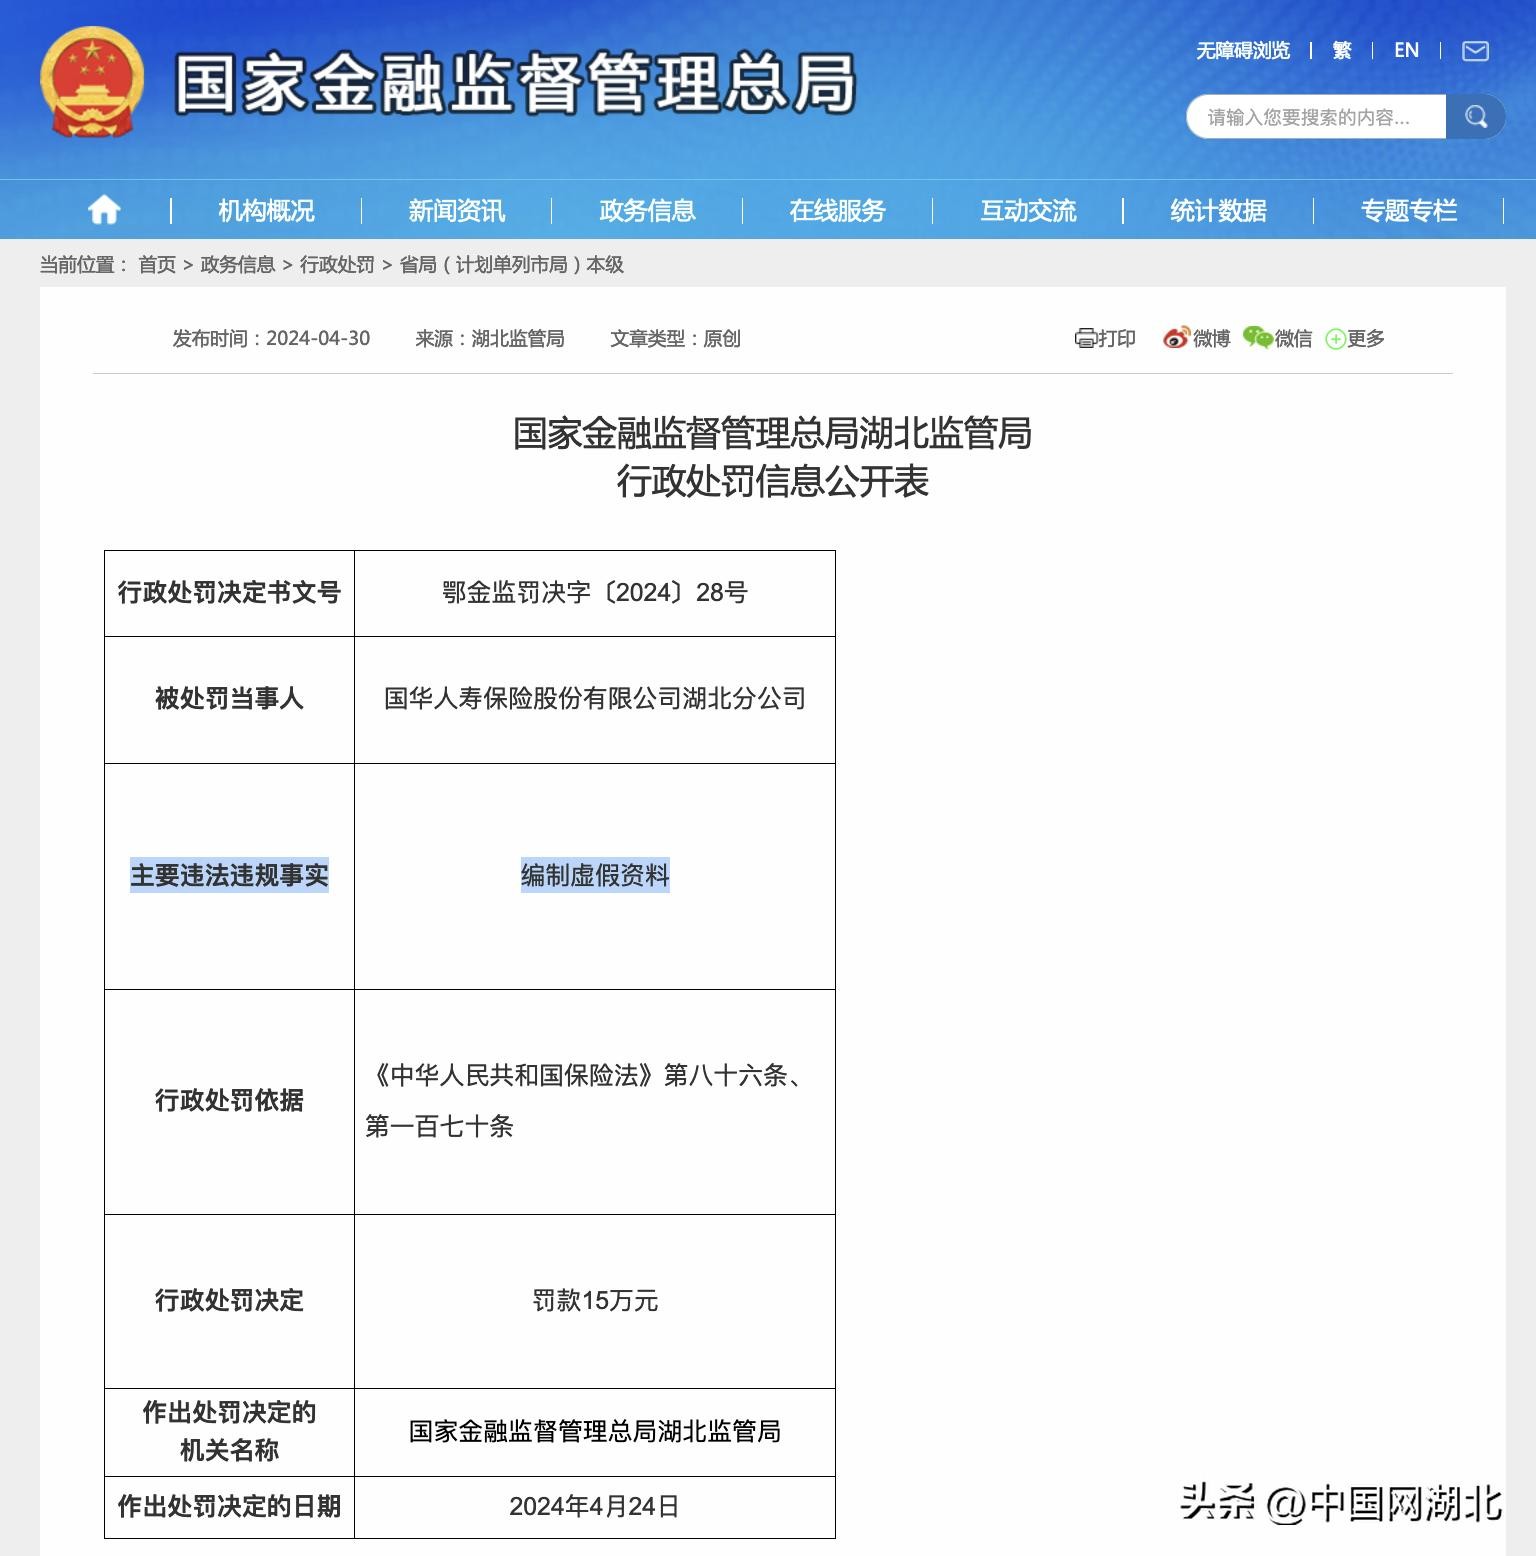Click the print icon
1536x1556 pixels.
(1085, 339)
